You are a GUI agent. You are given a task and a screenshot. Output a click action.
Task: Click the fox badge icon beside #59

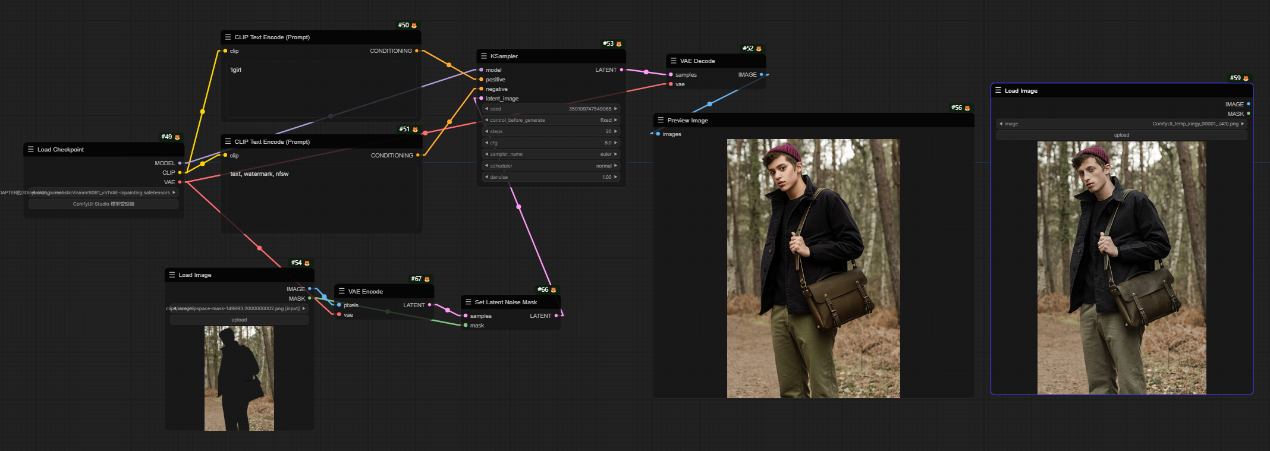point(1246,77)
